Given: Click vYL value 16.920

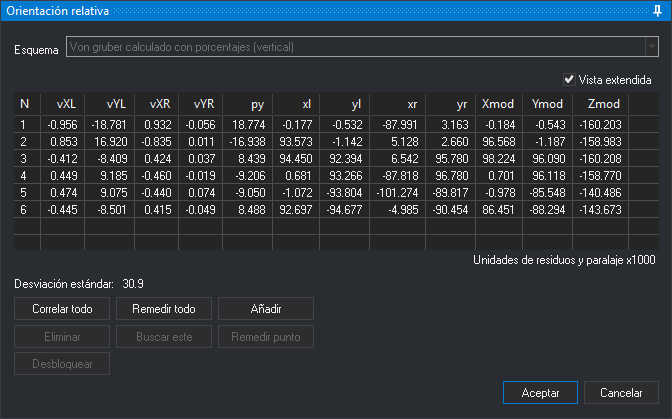Looking at the screenshot, I should pyautogui.click(x=110, y=142).
